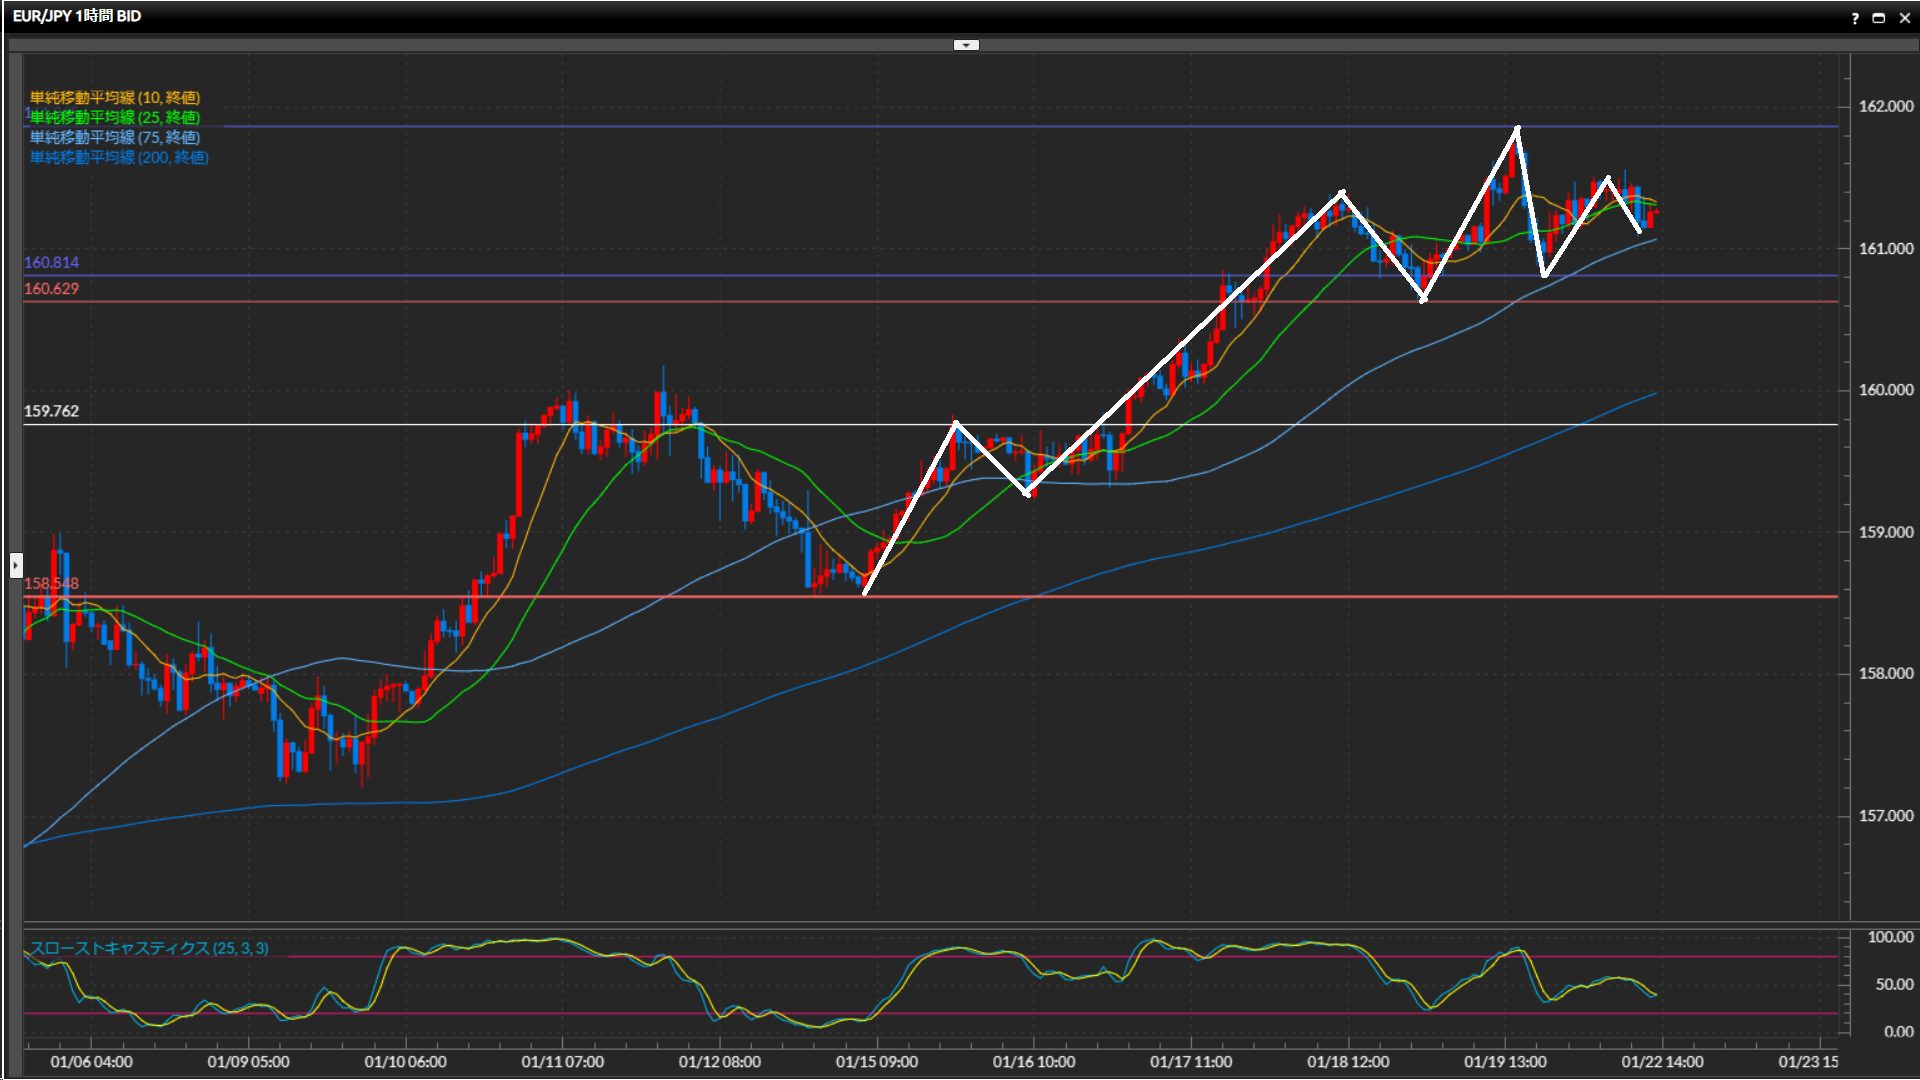
Task: Select the 25-period simple moving average label
Action: coord(115,117)
